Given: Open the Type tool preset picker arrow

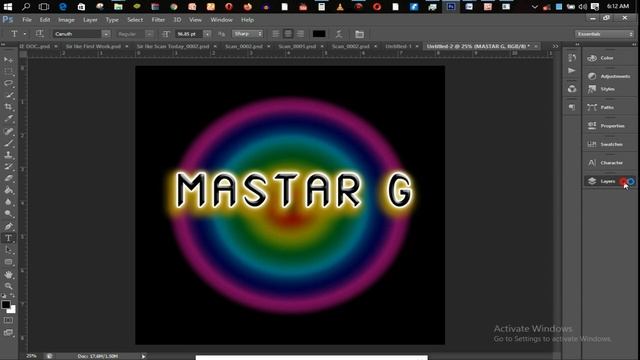Looking at the screenshot, I should click(x=25, y=34).
